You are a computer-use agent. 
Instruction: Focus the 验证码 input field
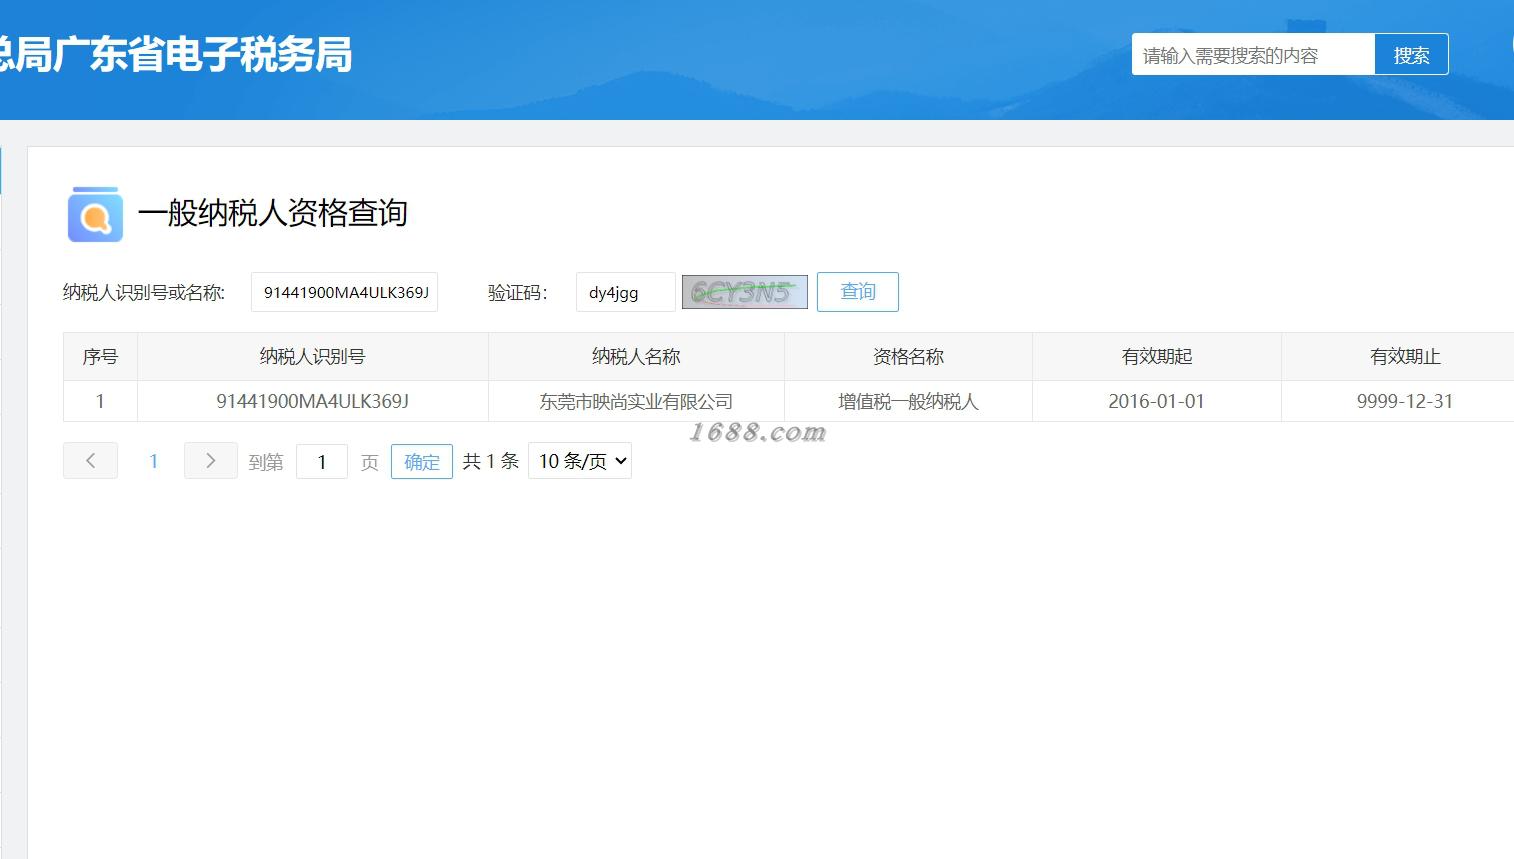(626, 292)
